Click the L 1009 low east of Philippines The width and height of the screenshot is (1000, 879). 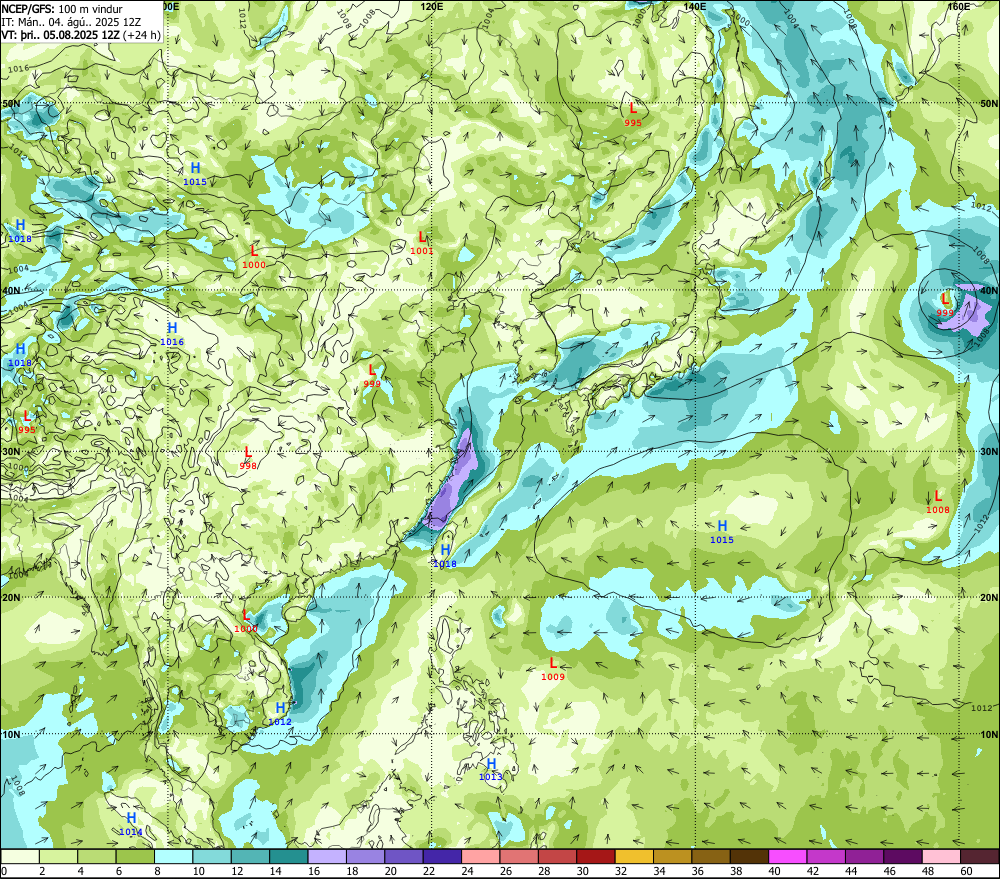553,668
